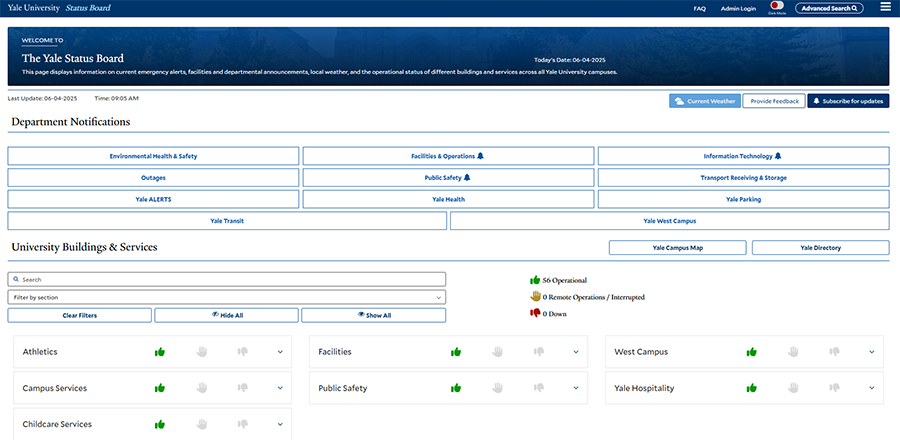Click Yale Hospitality green thumbs-up icon
Viewport: 900px width, 440px height.
click(751, 388)
